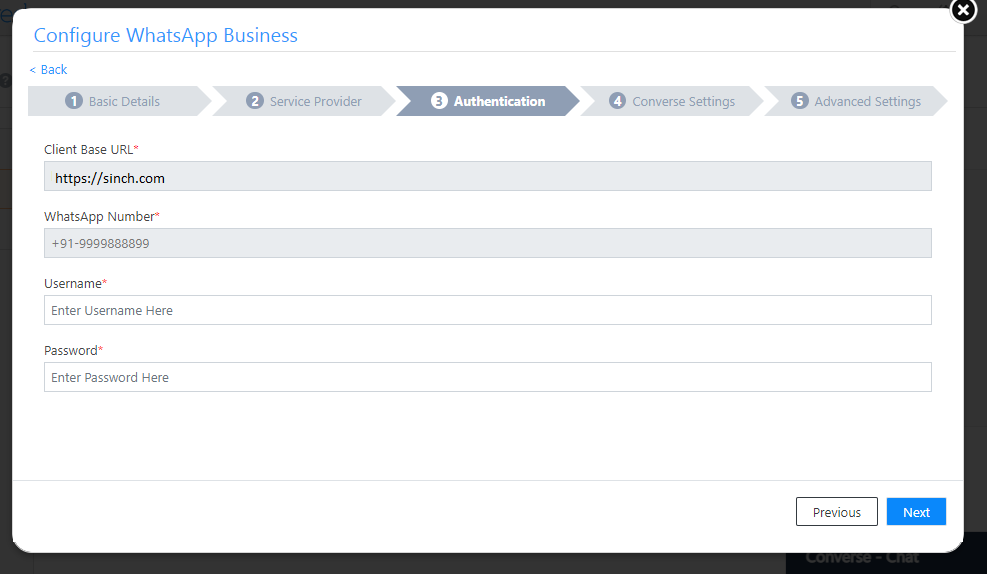Click the WhatsApp Number field
987x574 pixels.
point(487,243)
